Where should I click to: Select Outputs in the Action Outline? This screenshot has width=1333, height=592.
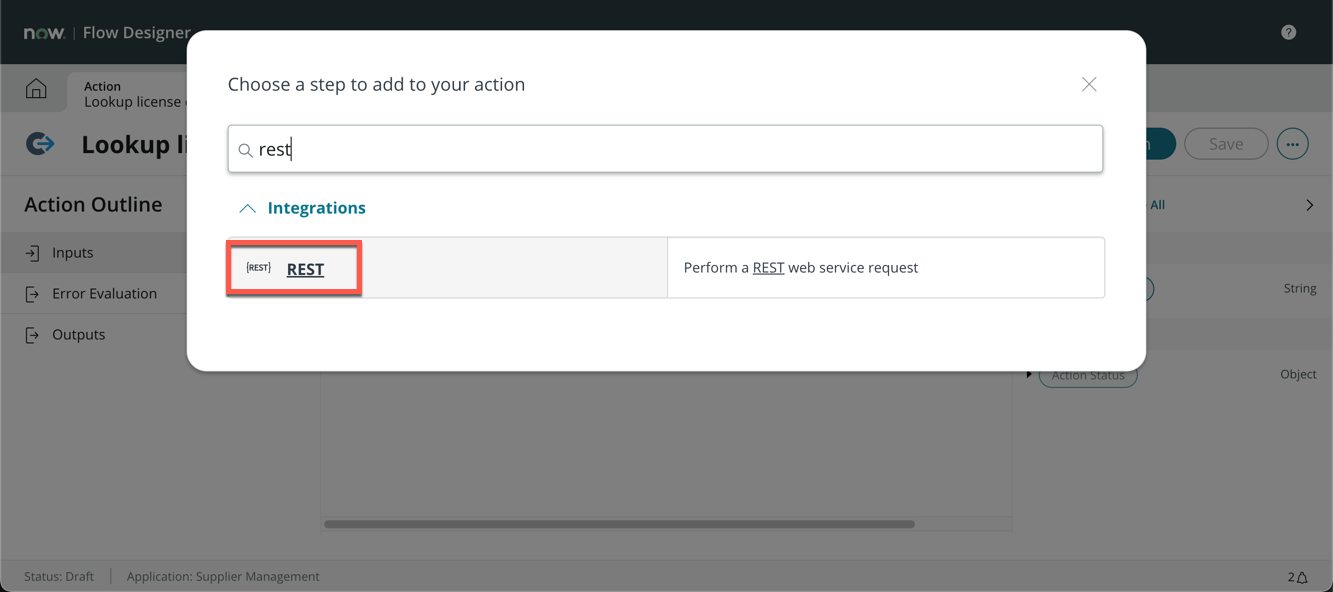click(78, 335)
